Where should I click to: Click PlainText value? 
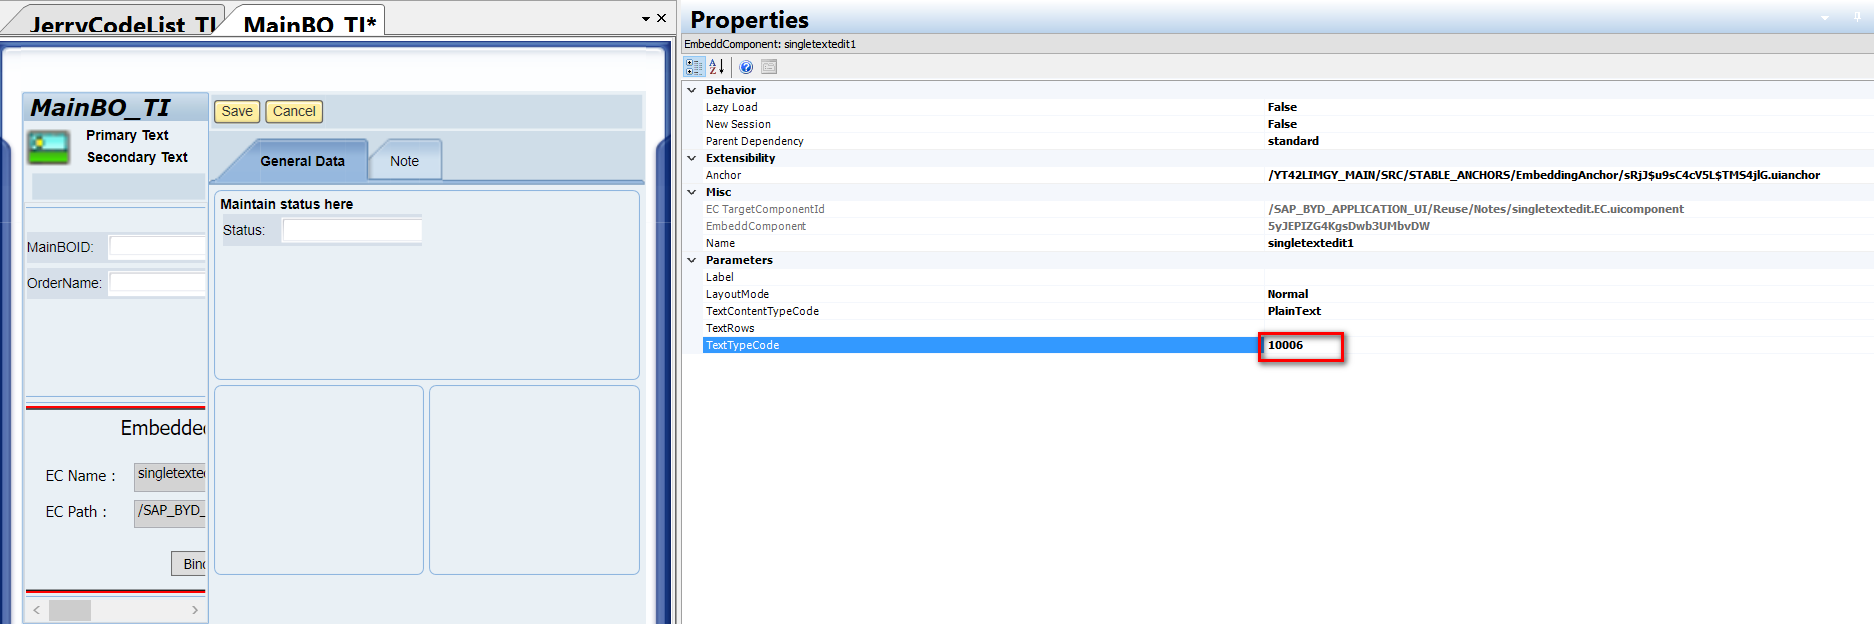point(1294,311)
